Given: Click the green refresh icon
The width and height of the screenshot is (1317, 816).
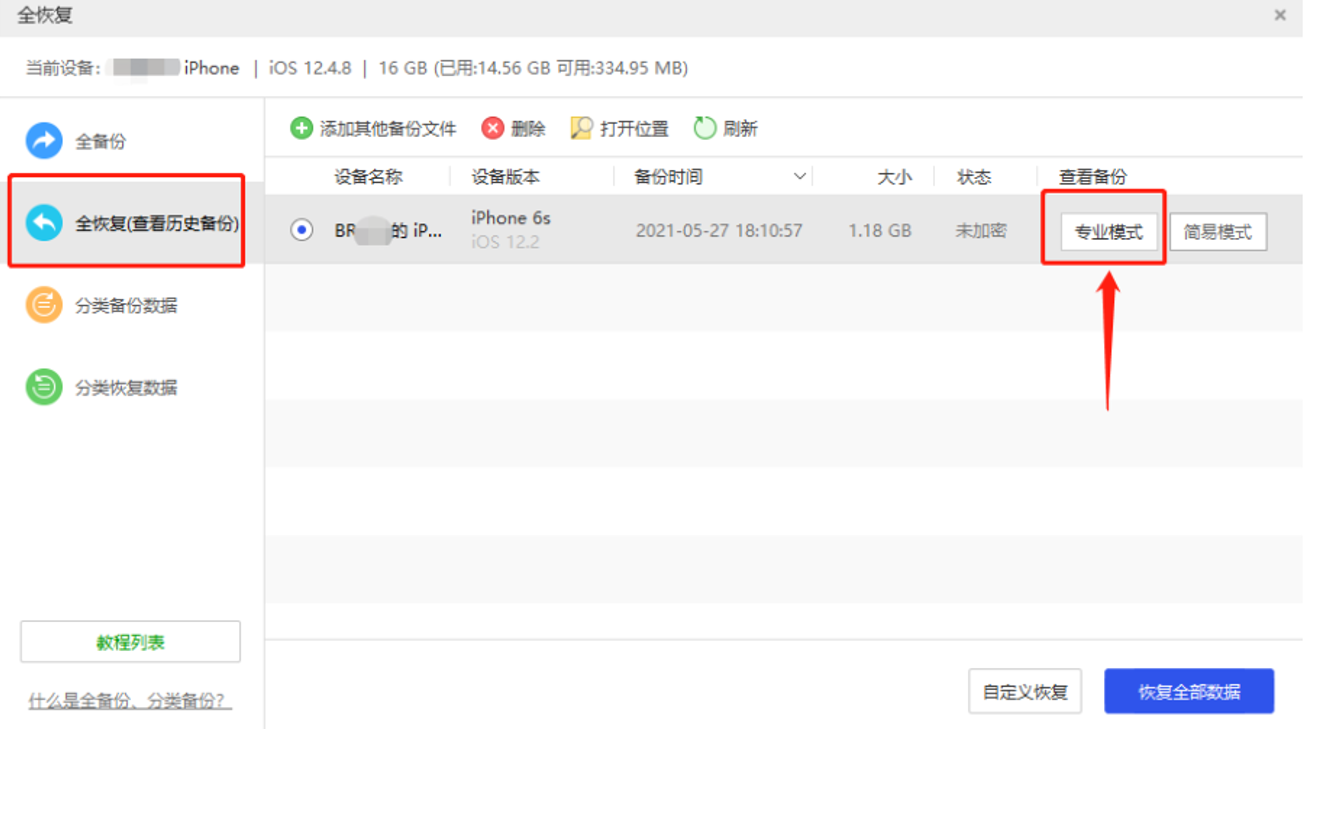Looking at the screenshot, I should click(x=705, y=128).
